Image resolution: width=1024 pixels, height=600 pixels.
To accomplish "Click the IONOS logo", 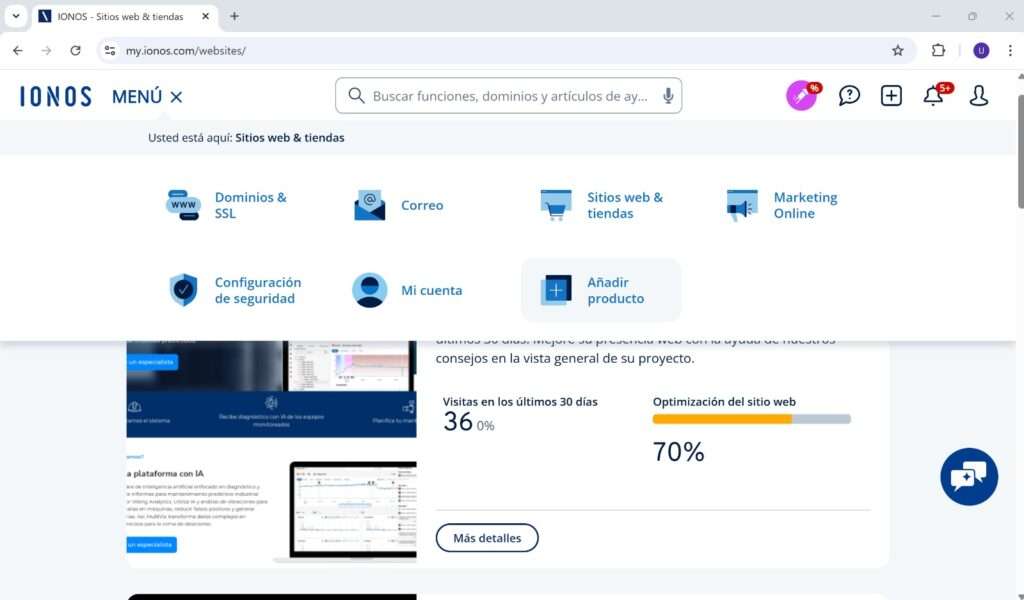I will pos(56,97).
